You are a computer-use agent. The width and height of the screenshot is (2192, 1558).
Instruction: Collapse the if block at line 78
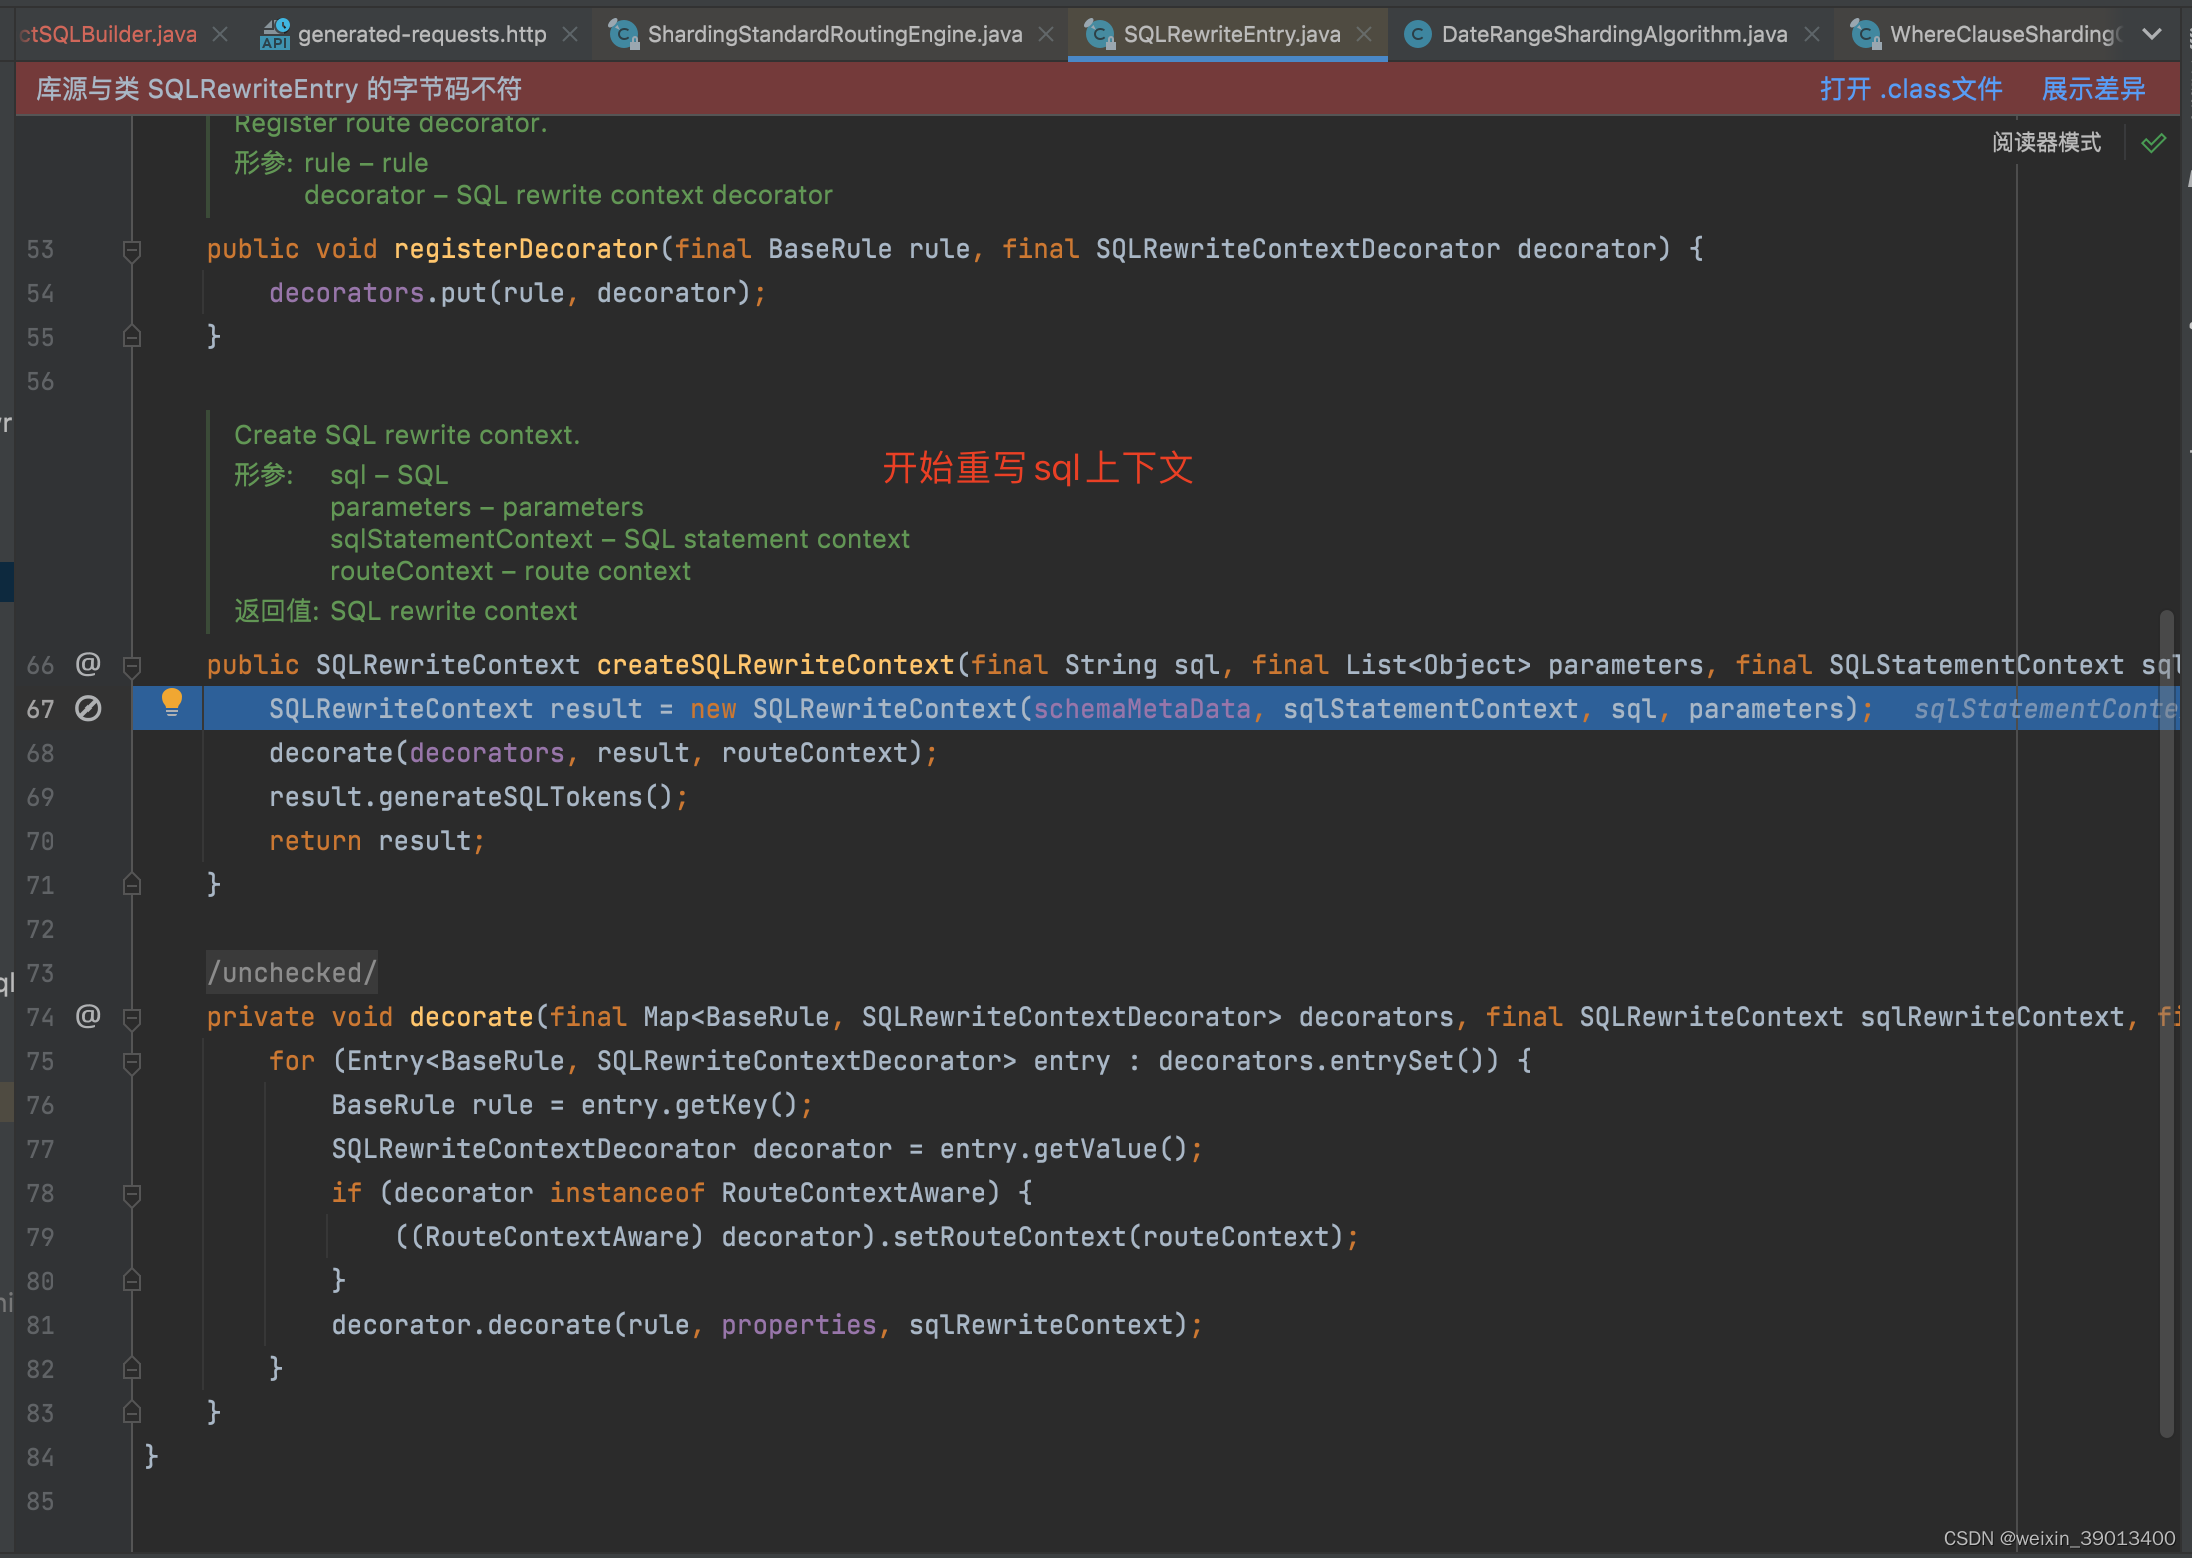(131, 1193)
